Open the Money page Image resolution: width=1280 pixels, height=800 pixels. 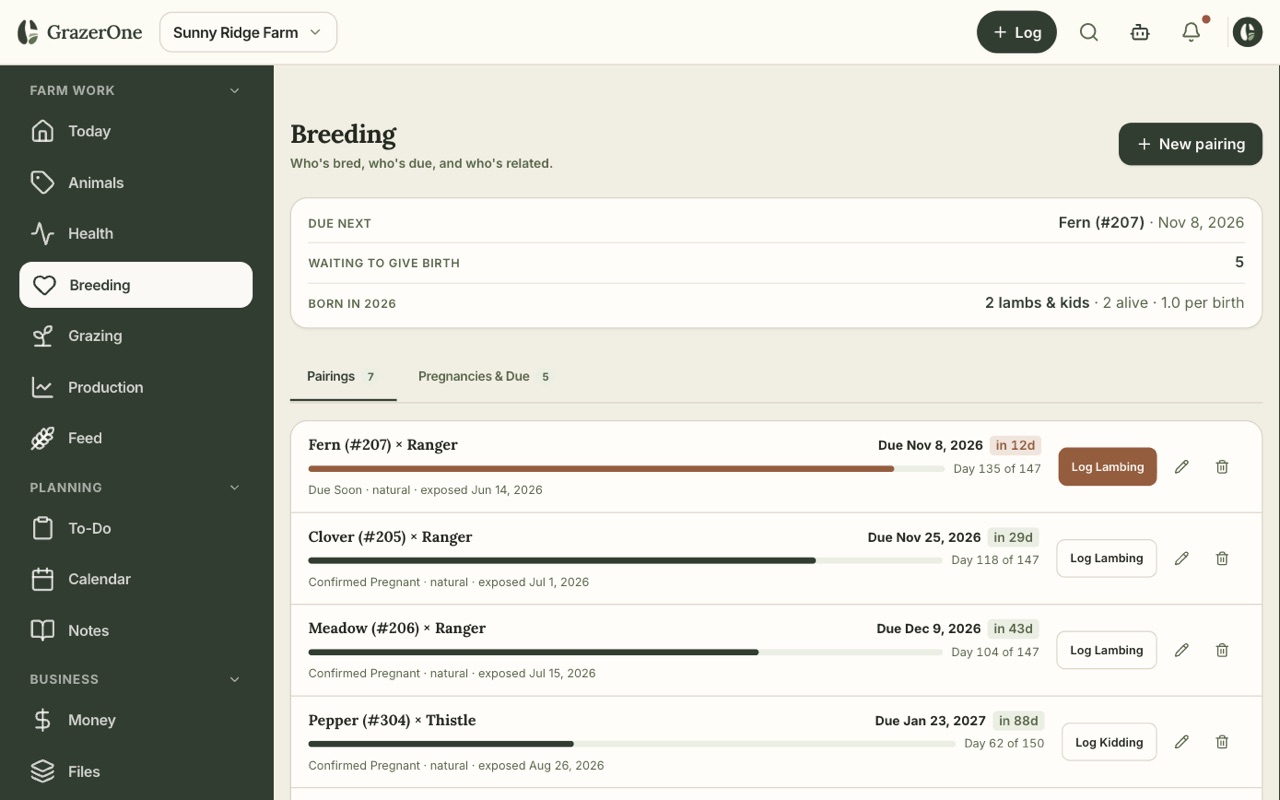coord(136,720)
